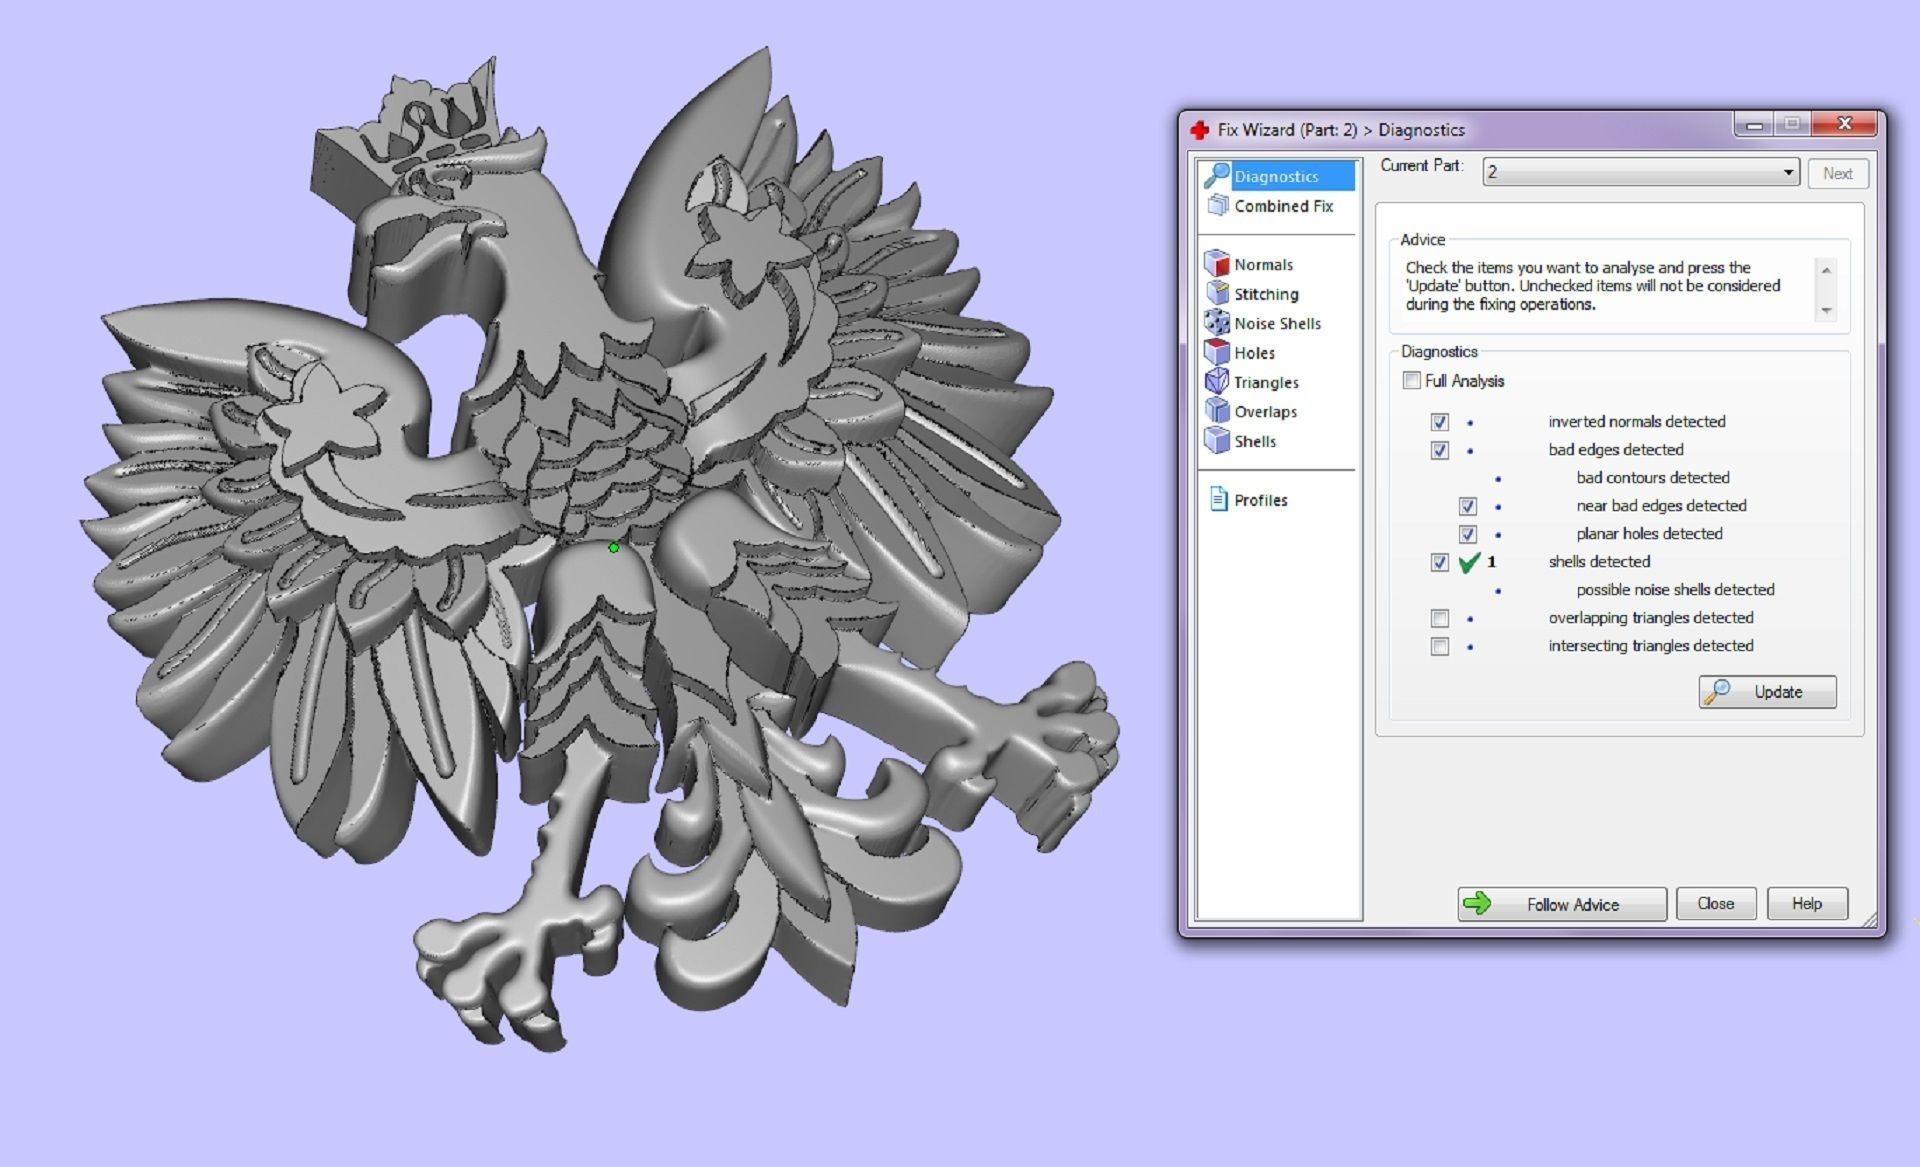The height and width of the screenshot is (1167, 1920).
Task: Uncheck inverted normals detected
Action: (1439, 422)
